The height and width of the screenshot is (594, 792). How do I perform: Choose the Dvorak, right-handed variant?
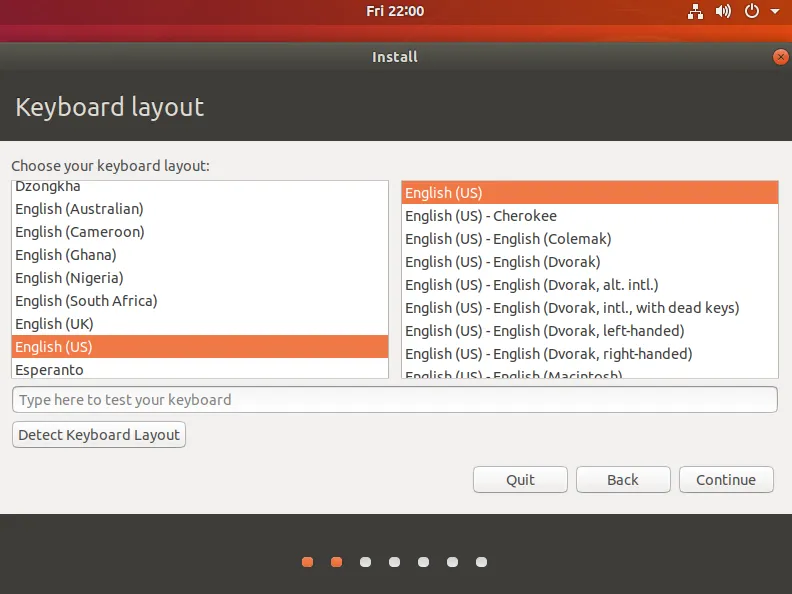point(589,354)
